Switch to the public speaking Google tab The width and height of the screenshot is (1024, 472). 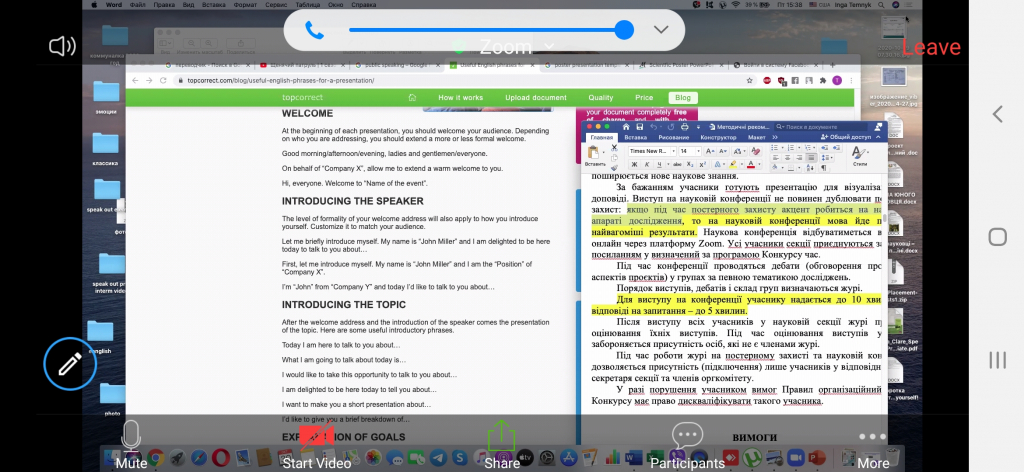click(x=398, y=65)
